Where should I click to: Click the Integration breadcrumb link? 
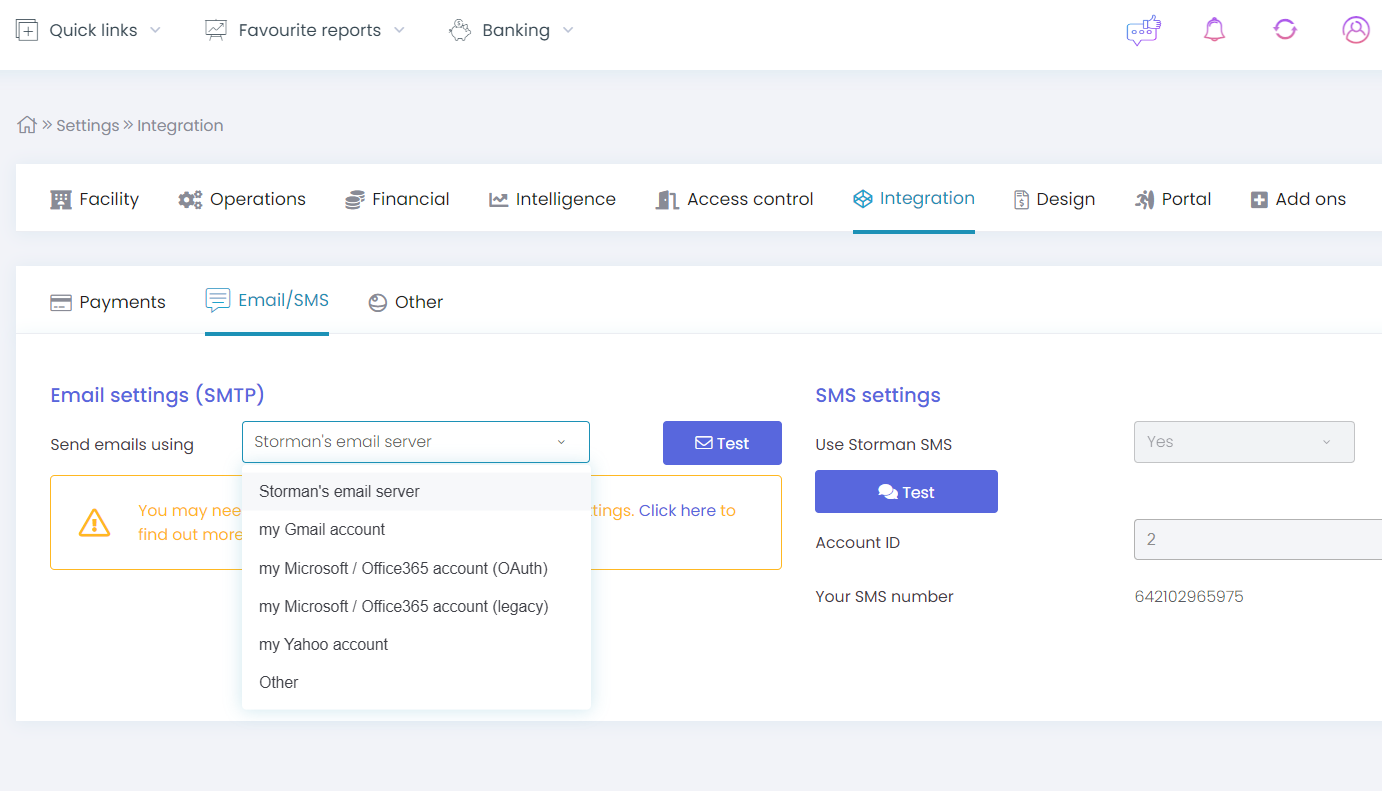tap(180, 125)
